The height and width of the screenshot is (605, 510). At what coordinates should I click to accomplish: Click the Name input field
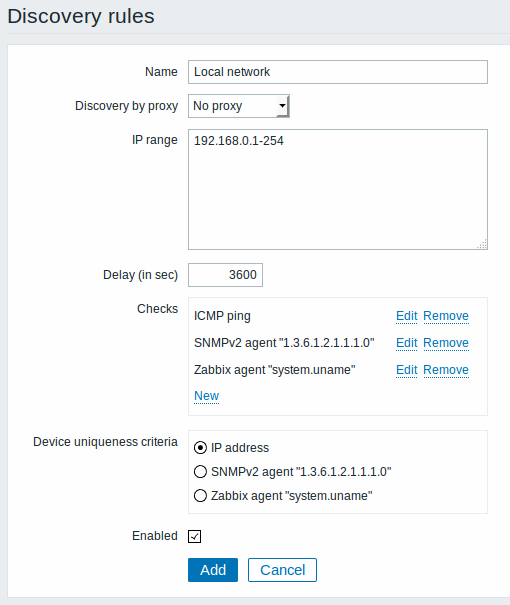[338, 72]
